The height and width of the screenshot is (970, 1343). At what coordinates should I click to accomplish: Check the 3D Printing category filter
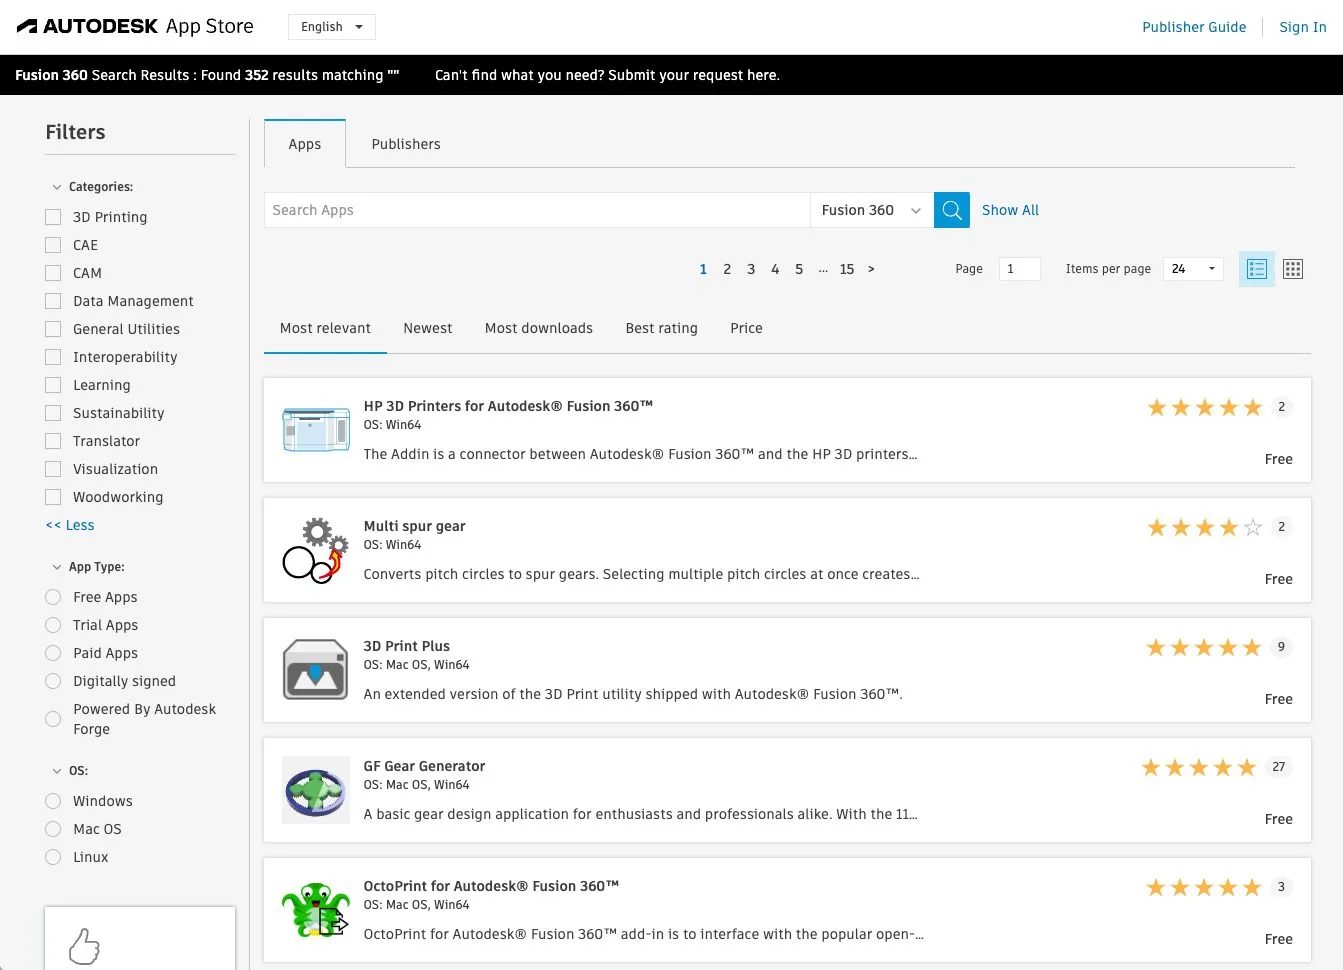tap(54, 217)
